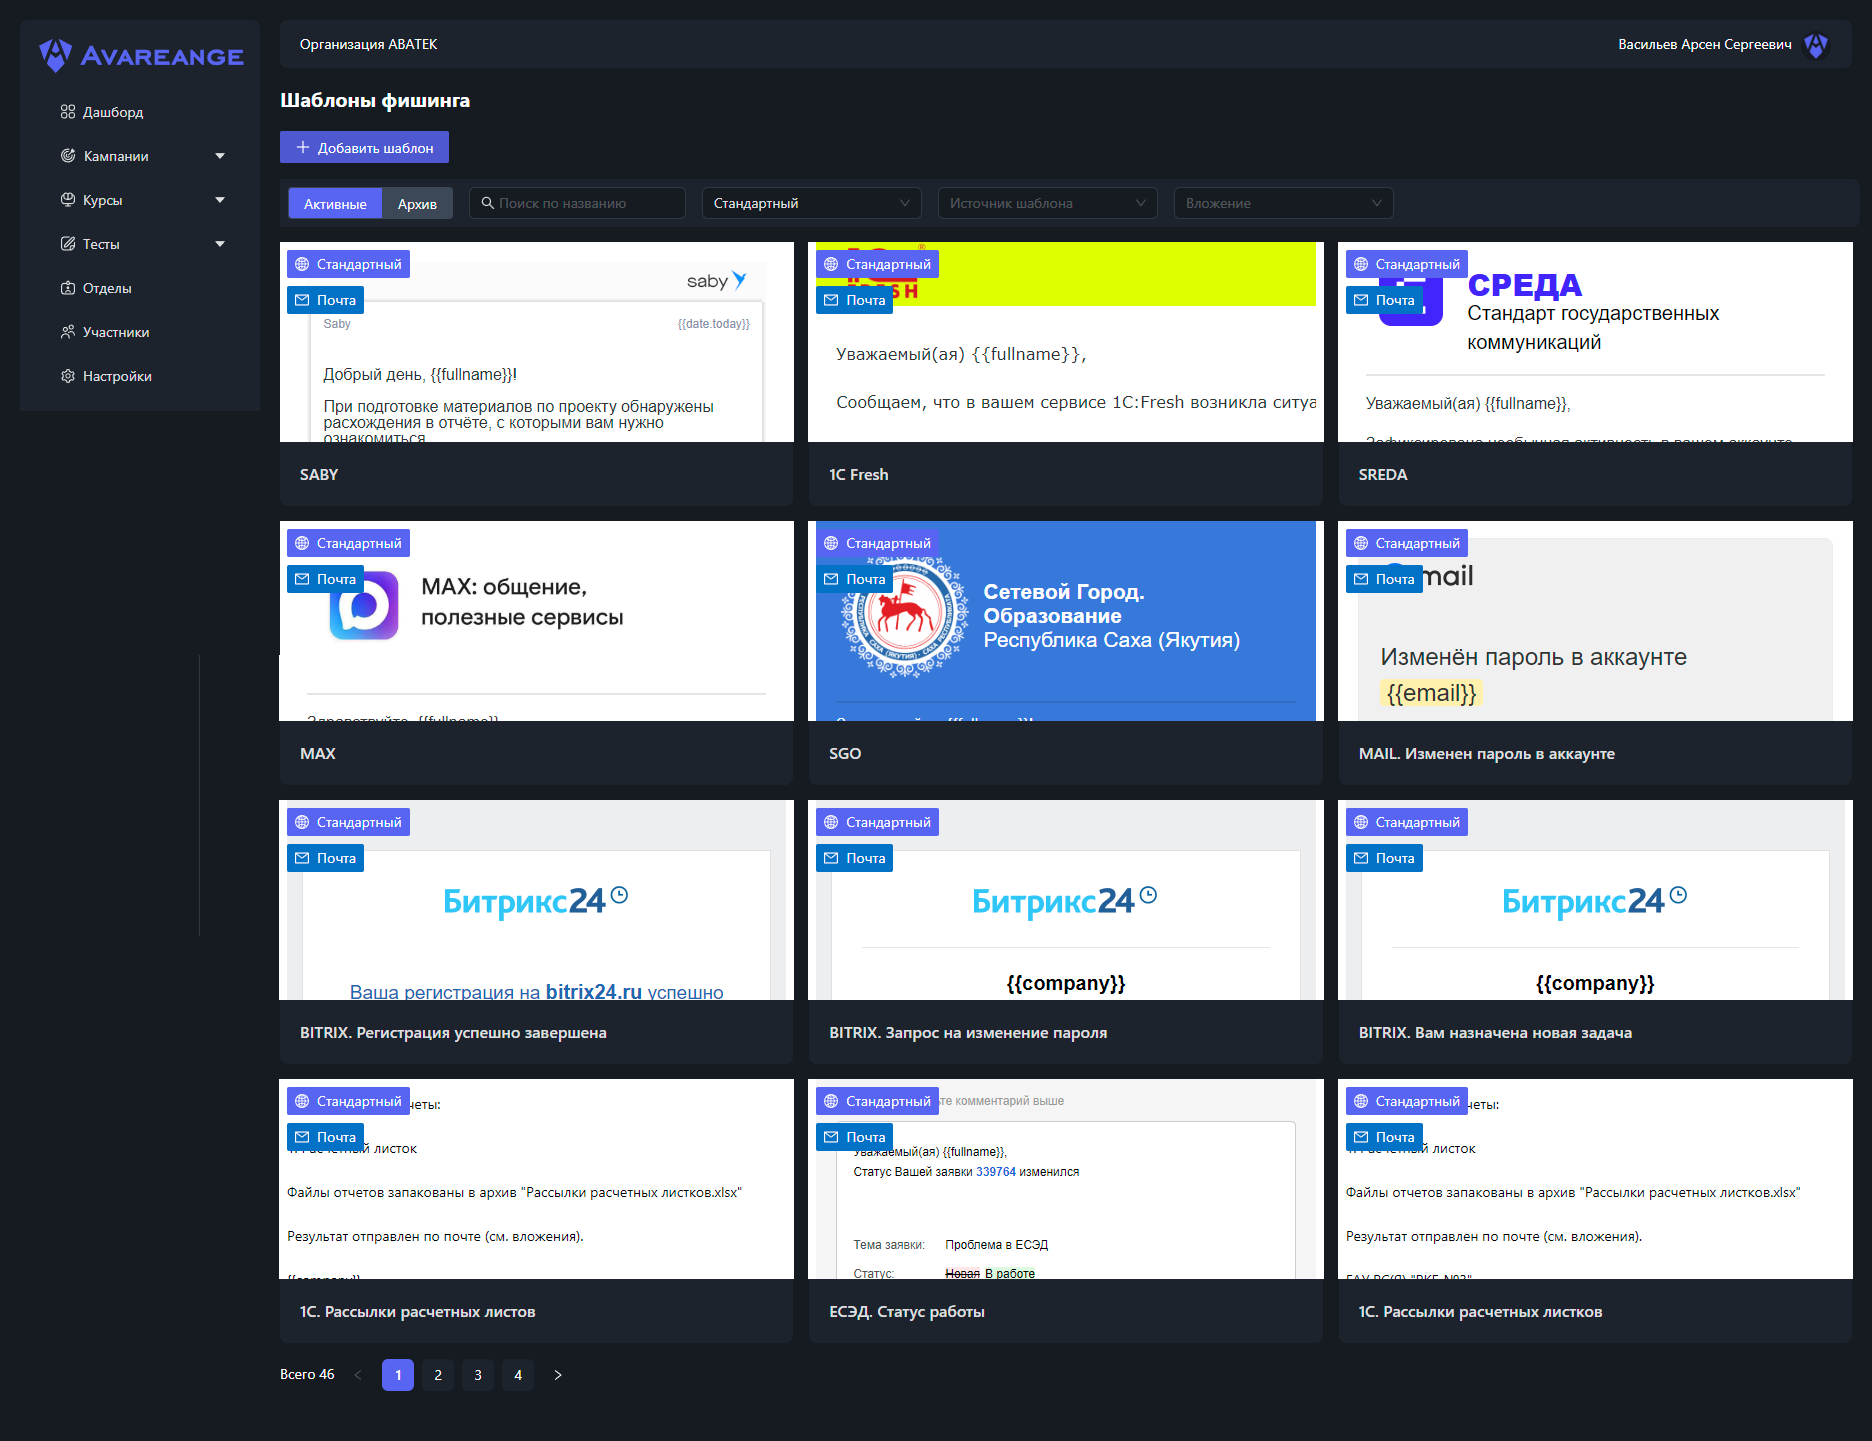Open Dashboard via its grid icon

[68, 112]
